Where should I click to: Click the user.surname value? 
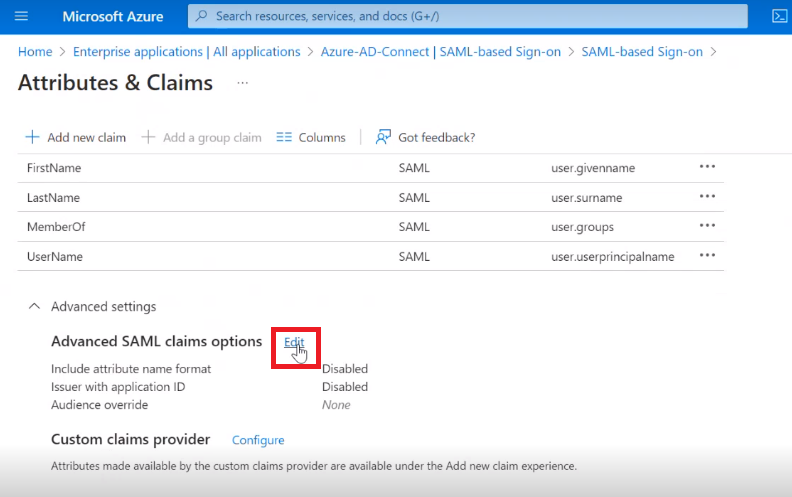(586, 198)
